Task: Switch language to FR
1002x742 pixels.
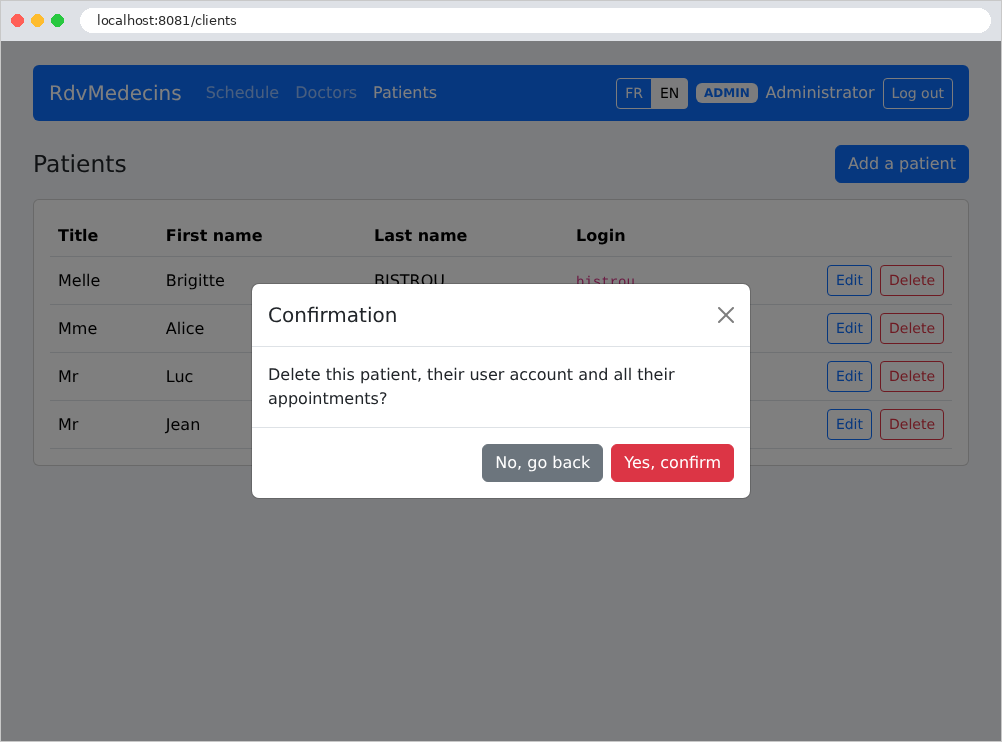Action: [x=634, y=93]
